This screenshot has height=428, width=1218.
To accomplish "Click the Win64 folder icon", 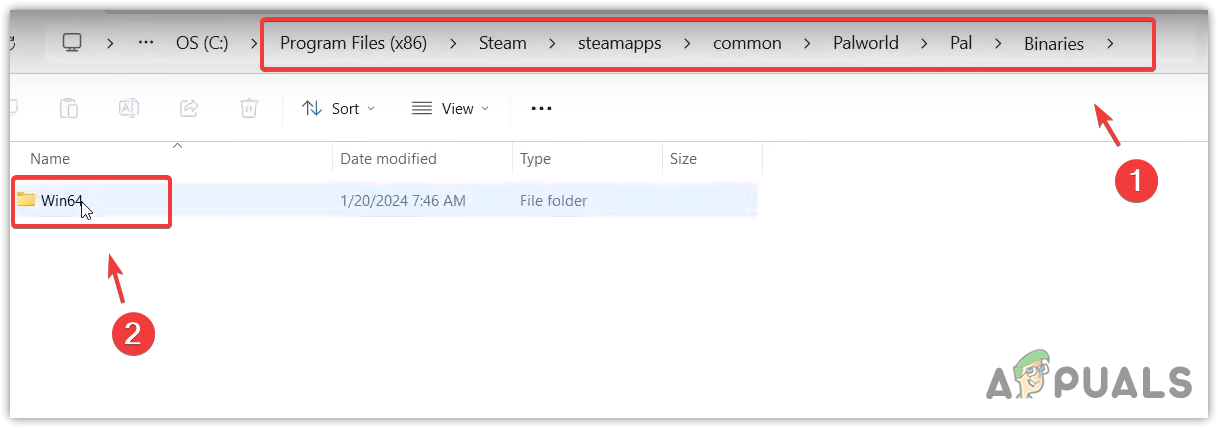I will (26, 200).
